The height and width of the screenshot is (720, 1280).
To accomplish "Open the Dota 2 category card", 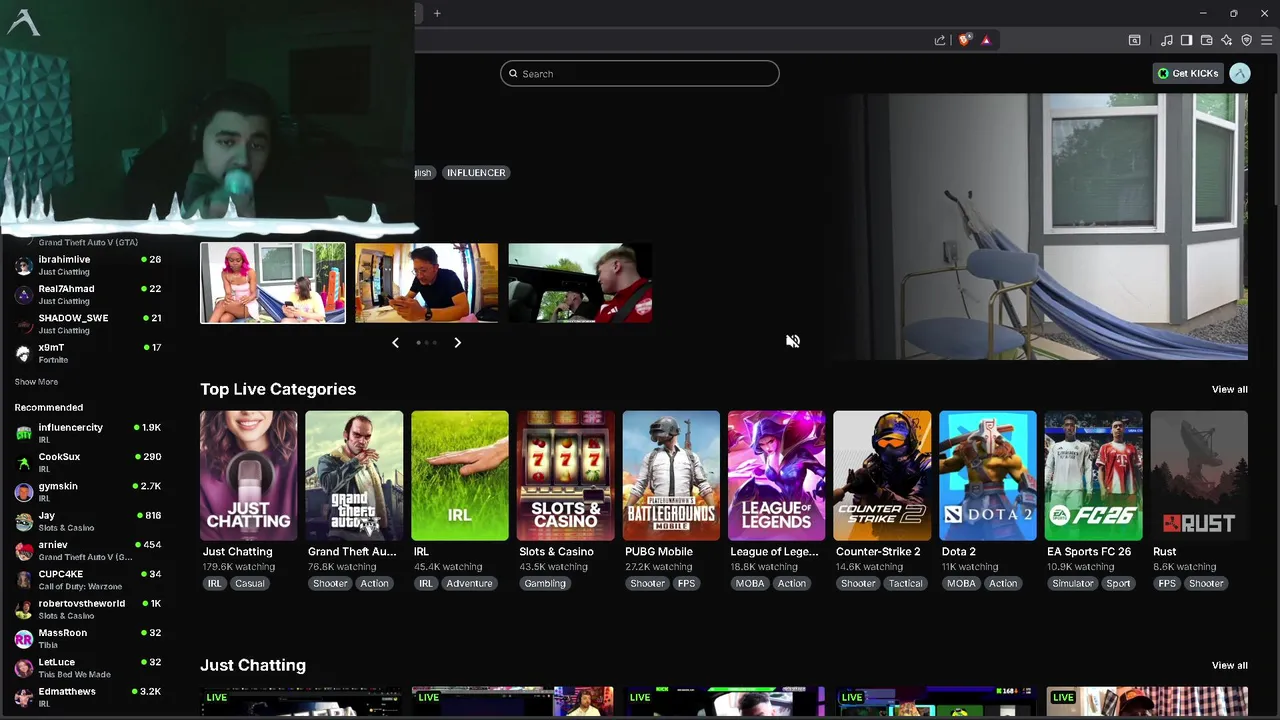I will [988, 476].
